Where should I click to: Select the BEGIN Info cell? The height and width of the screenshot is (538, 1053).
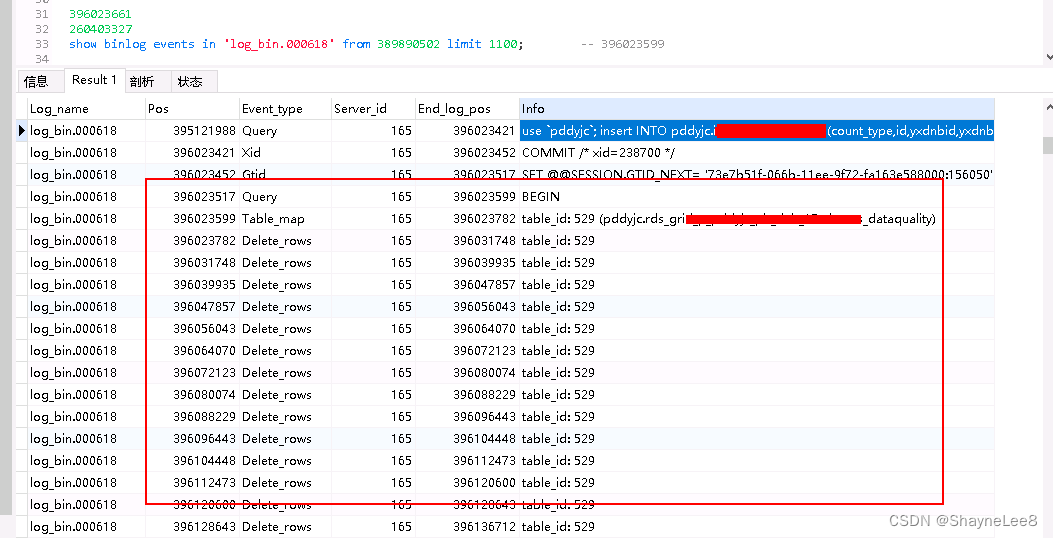tap(757, 197)
